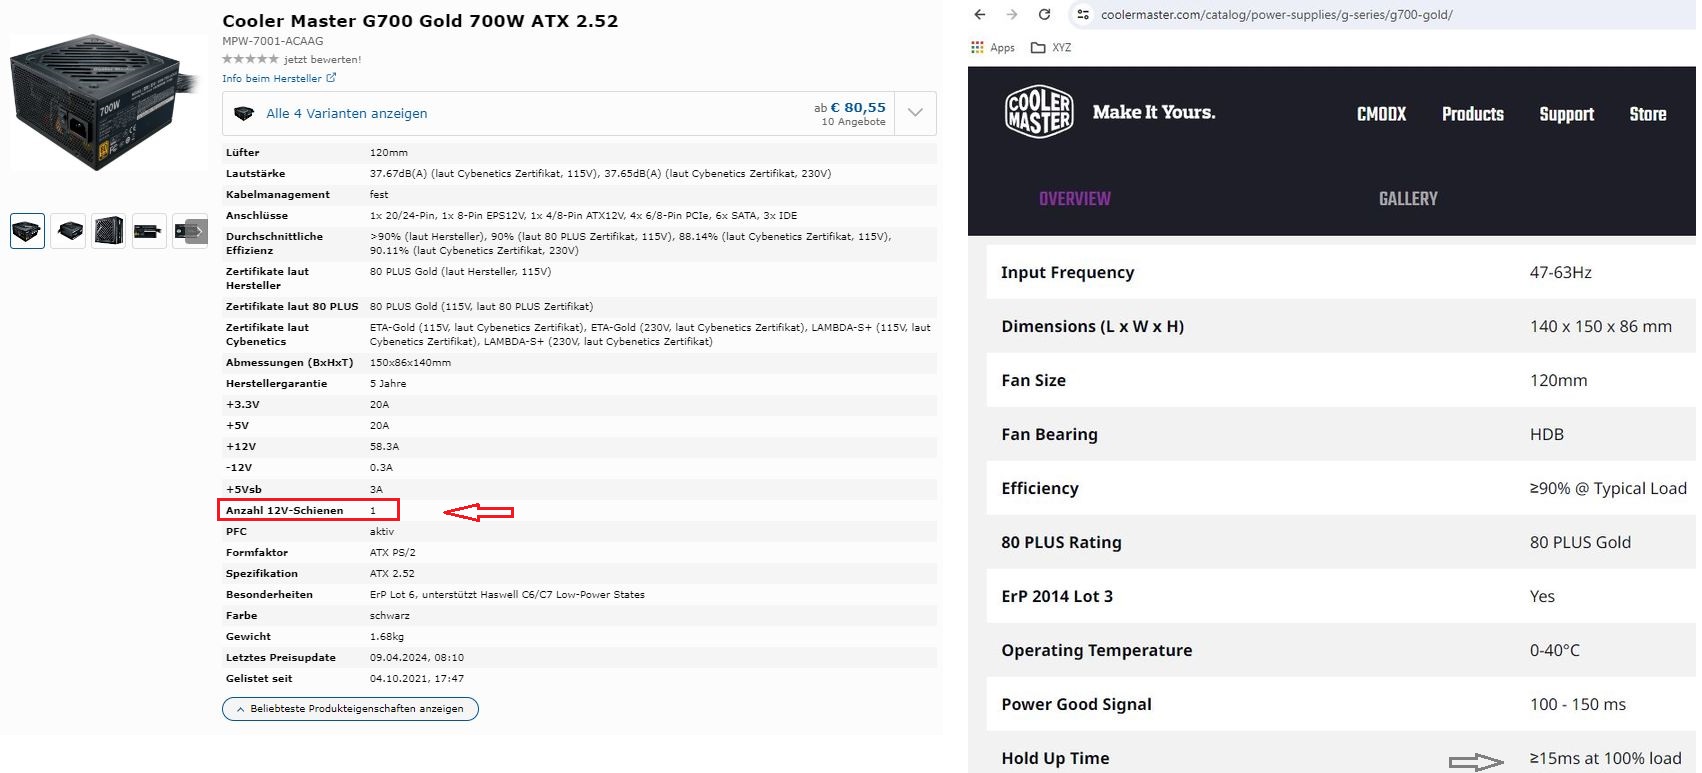Reload the Cooler Master page
Viewport: 1702px width, 773px height.
pos(1044,14)
